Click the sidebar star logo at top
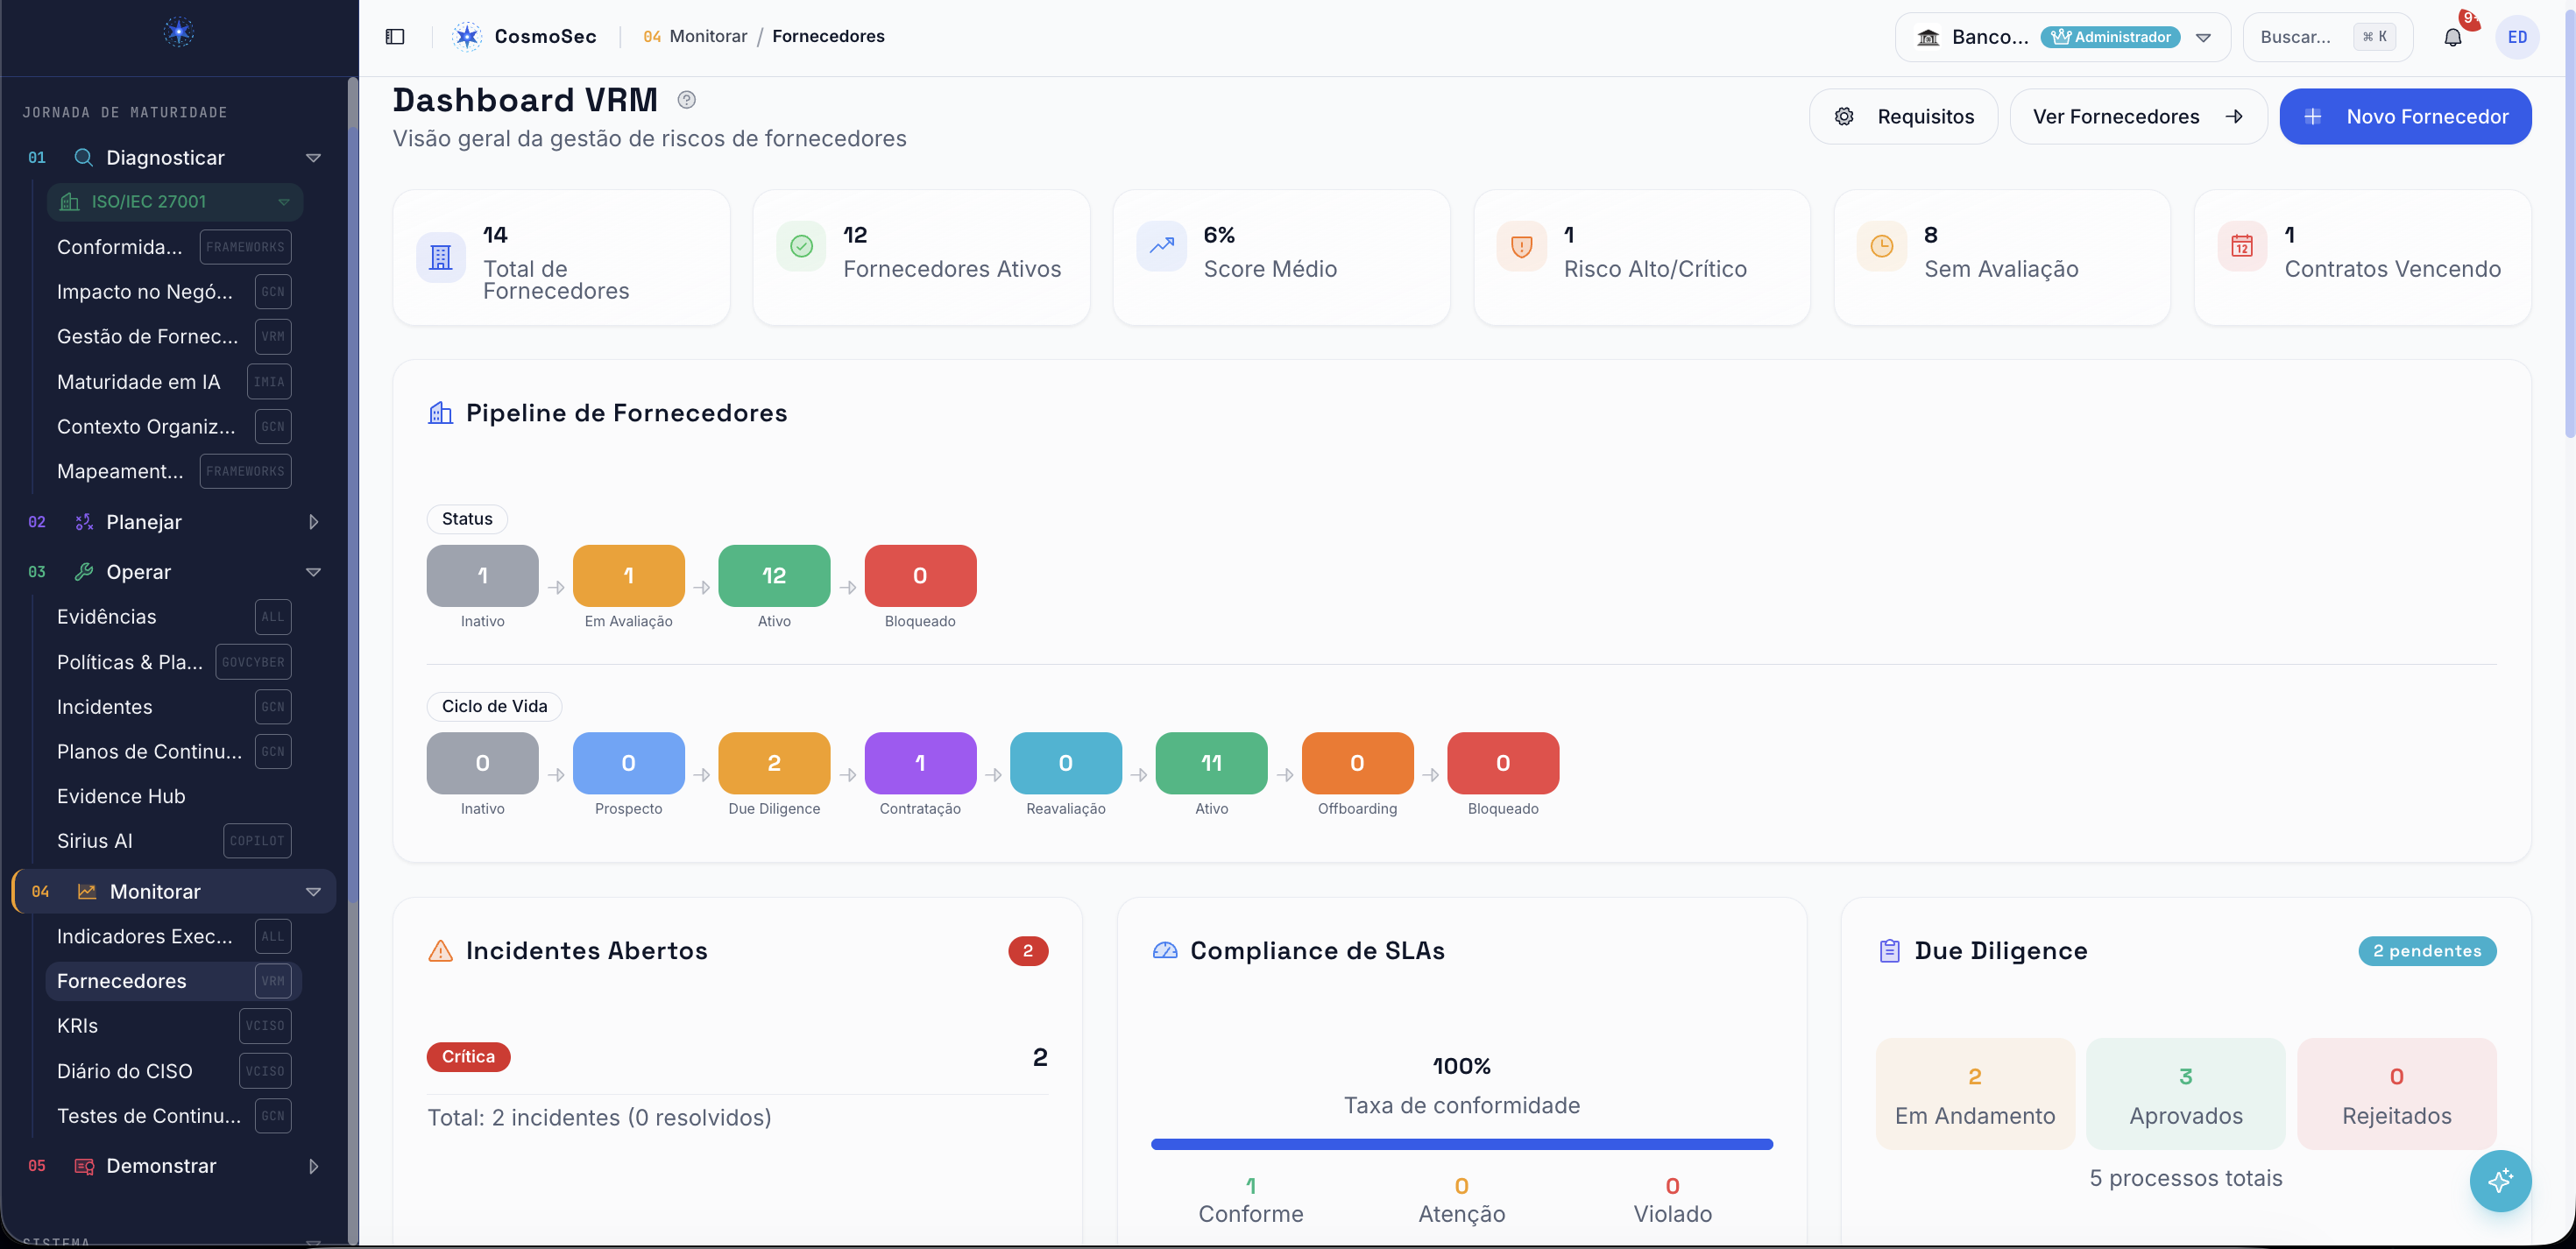Image resolution: width=2576 pixels, height=1249 pixels. point(179,32)
